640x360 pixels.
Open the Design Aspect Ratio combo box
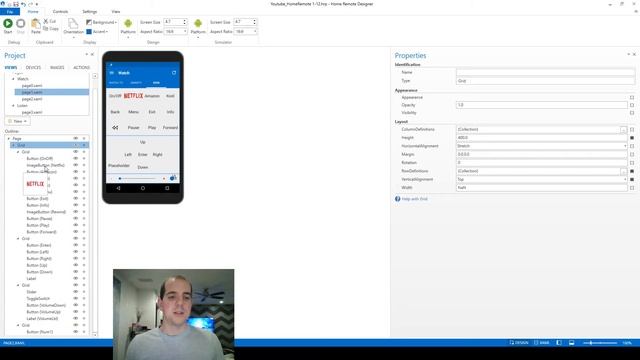tap(176, 31)
